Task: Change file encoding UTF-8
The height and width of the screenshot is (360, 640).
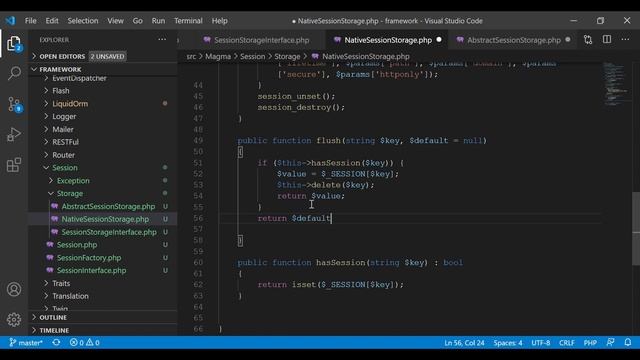Action: (x=540, y=343)
